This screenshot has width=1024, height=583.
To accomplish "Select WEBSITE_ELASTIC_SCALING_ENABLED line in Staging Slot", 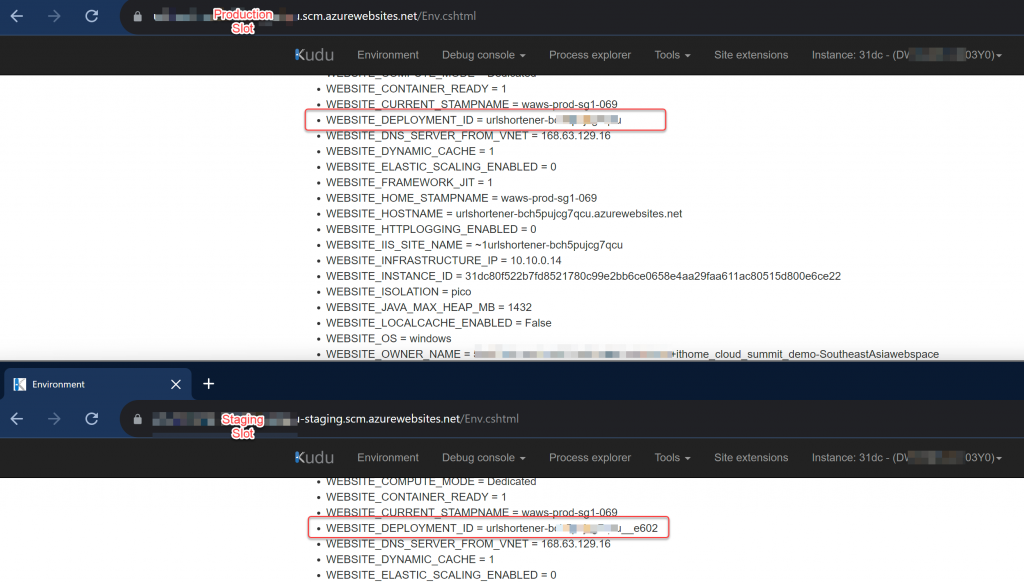I will point(441,575).
